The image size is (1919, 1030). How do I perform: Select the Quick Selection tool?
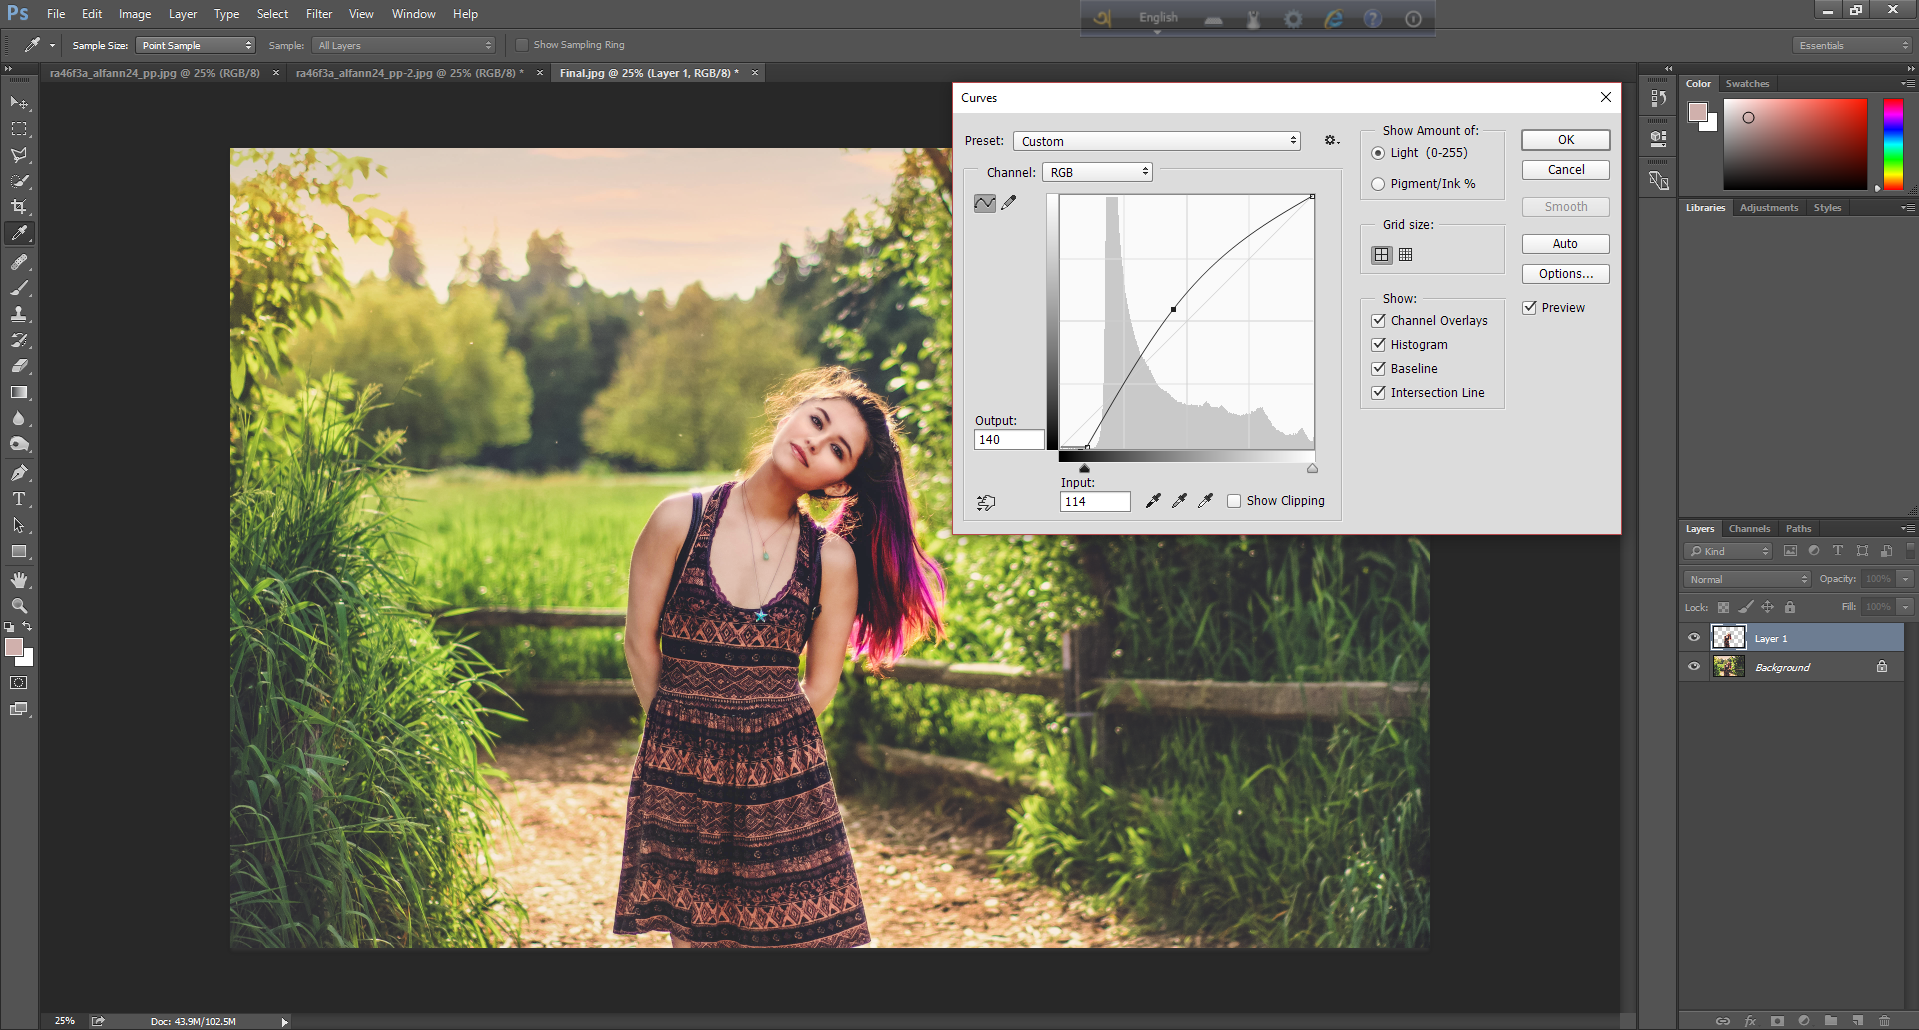[19, 181]
